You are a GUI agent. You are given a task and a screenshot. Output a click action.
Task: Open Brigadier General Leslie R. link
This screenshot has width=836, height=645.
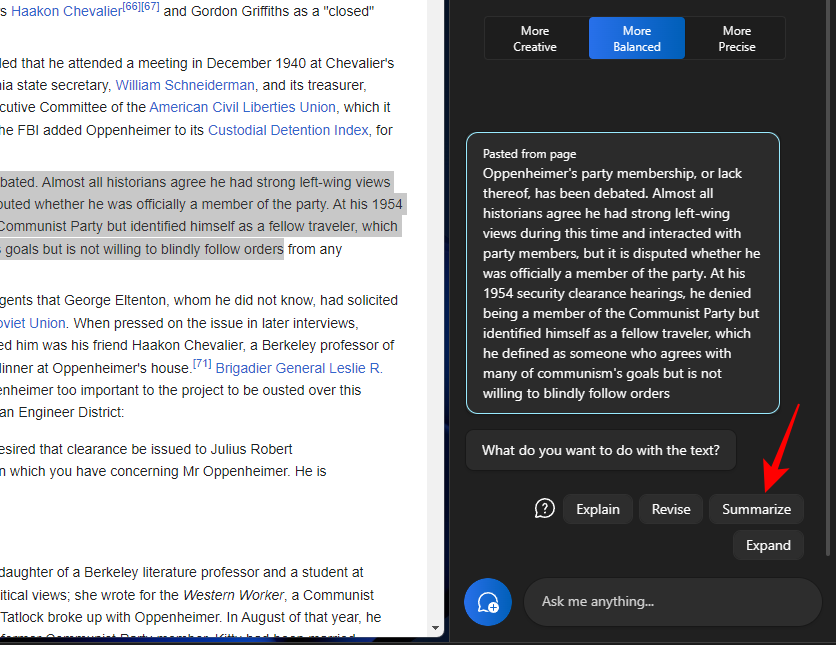tap(299, 368)
